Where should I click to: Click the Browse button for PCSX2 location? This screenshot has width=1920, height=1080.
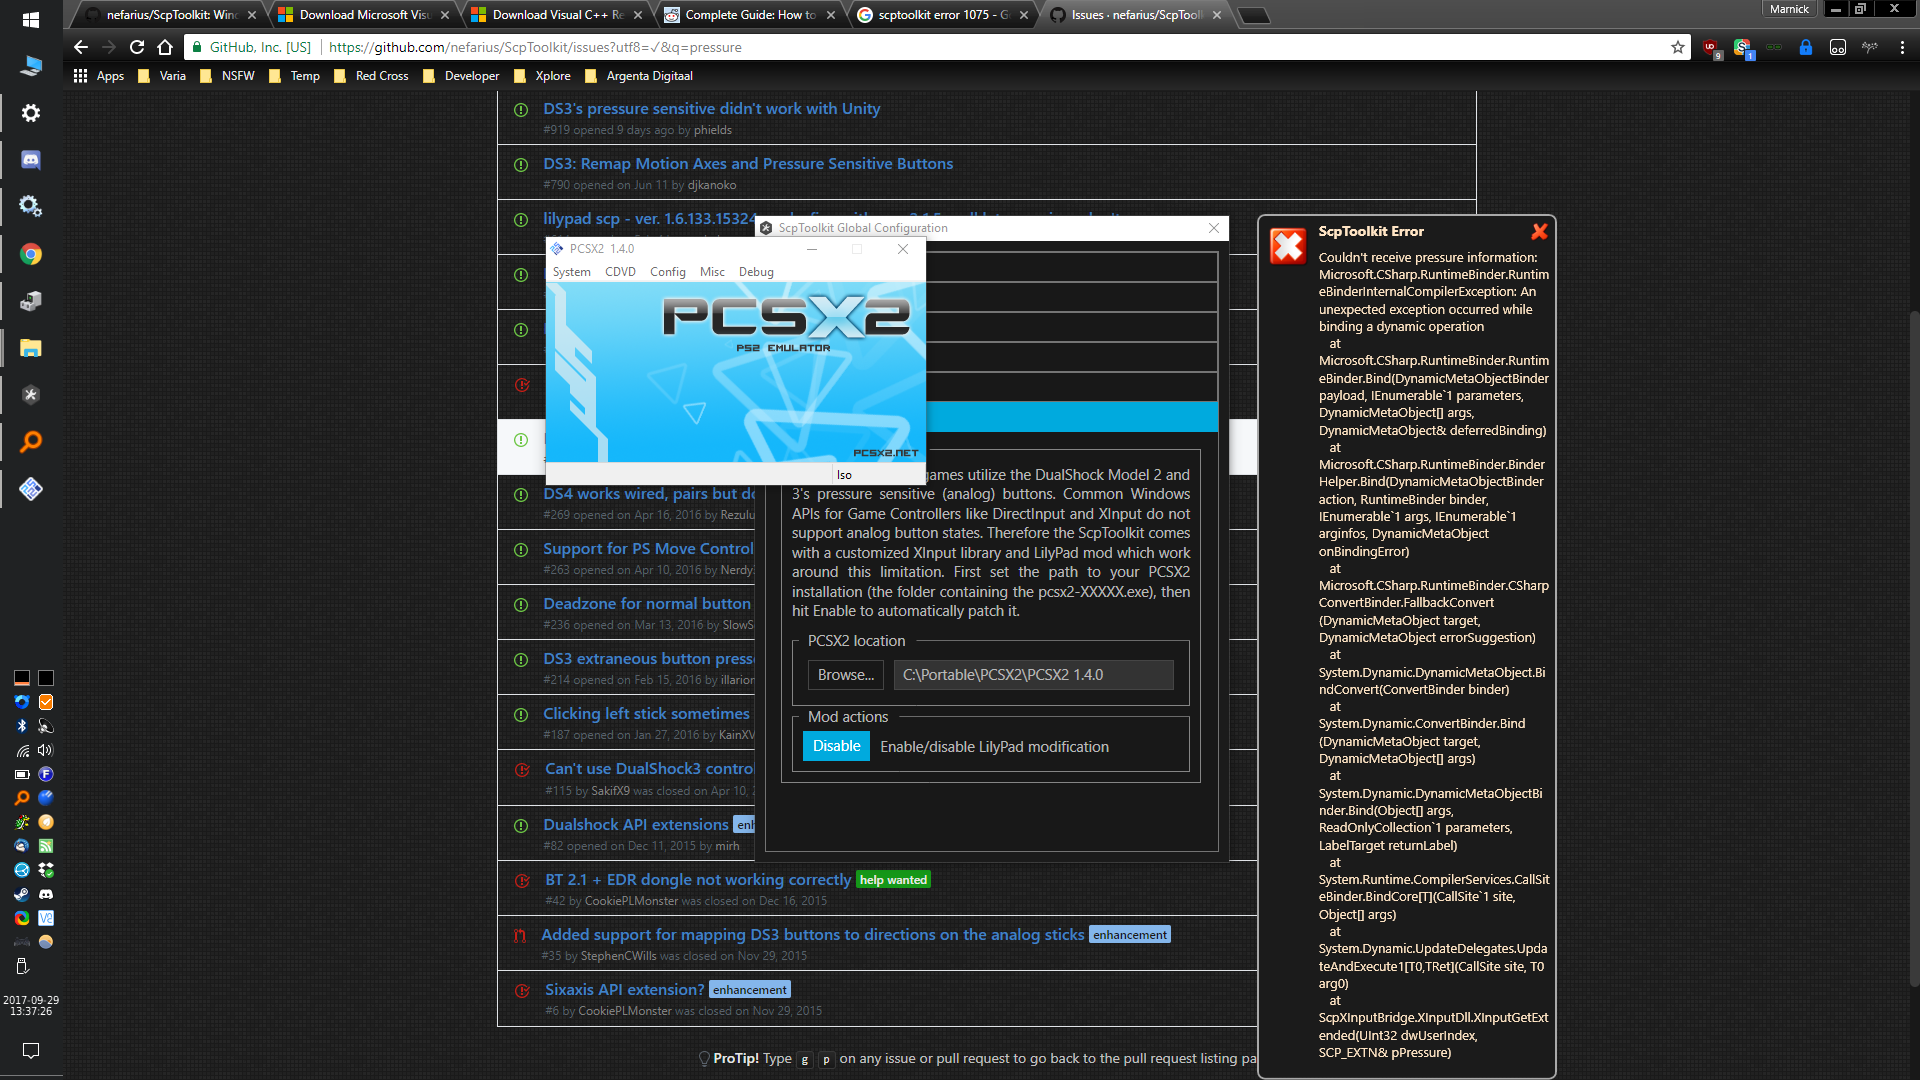tap(847, 674)
